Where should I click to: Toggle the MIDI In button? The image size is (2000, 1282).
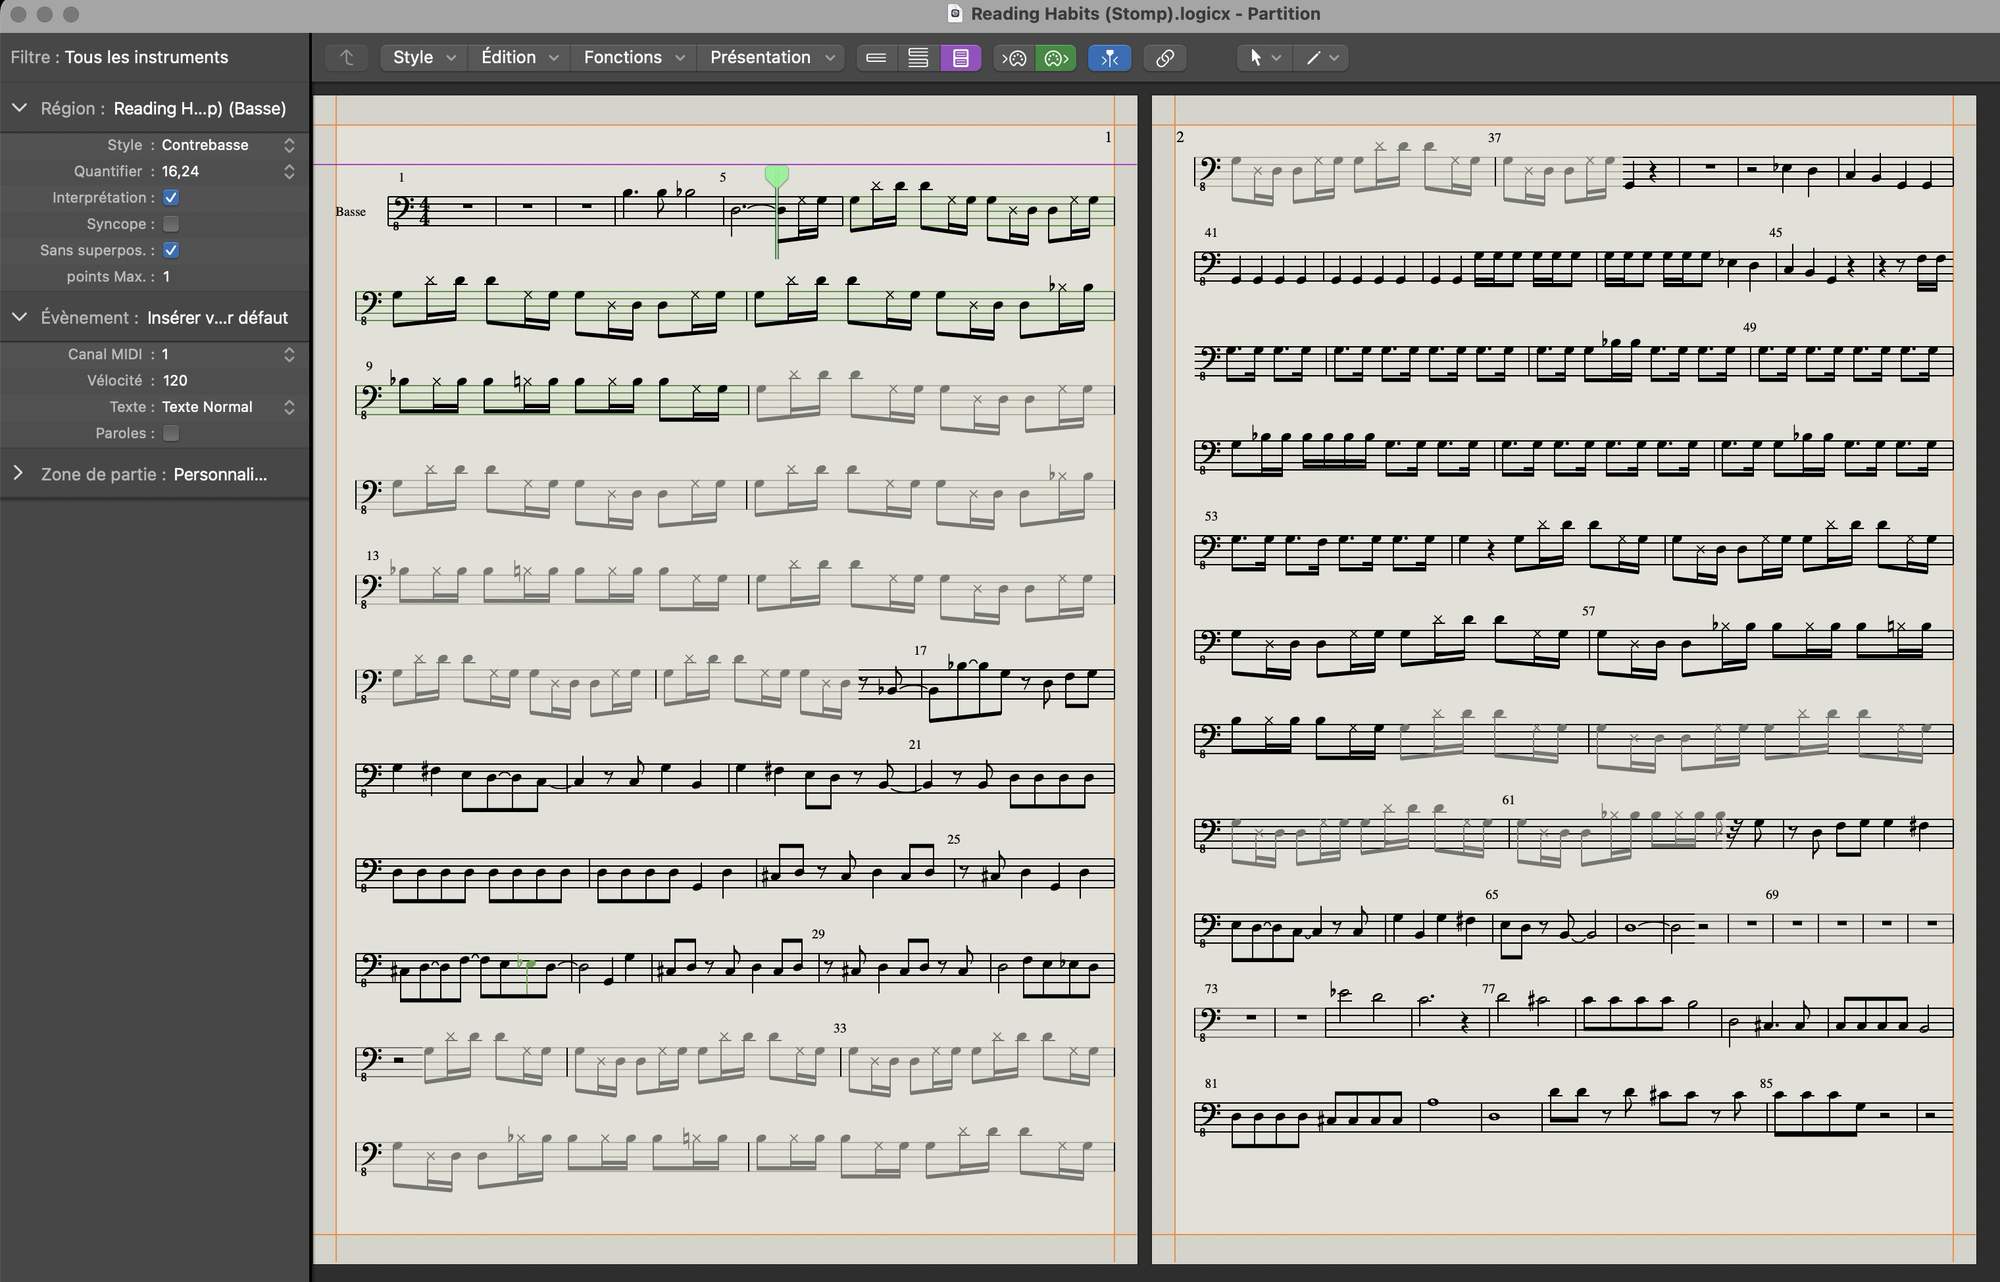[1014, 58]
